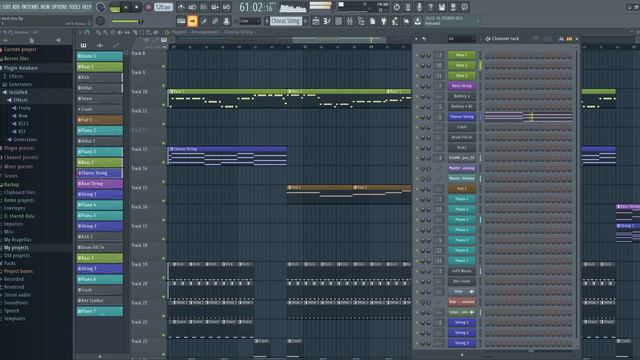Click the question mark help icon
This screenshot has height=360, width=640.
[431, 7]
